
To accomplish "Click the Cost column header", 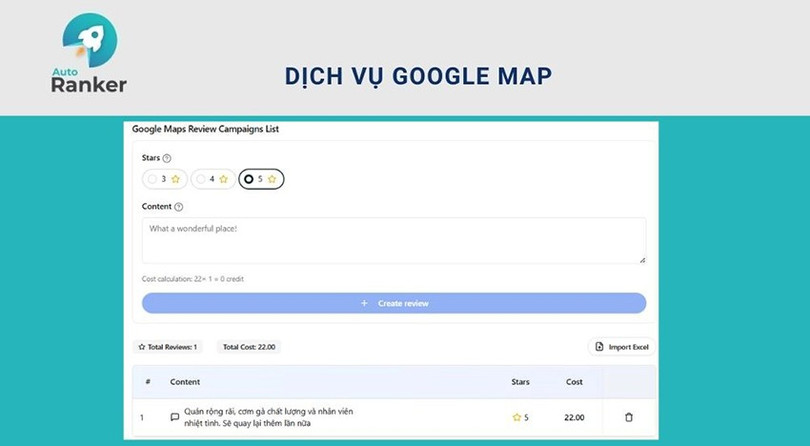I will click(x=574, y=382).
